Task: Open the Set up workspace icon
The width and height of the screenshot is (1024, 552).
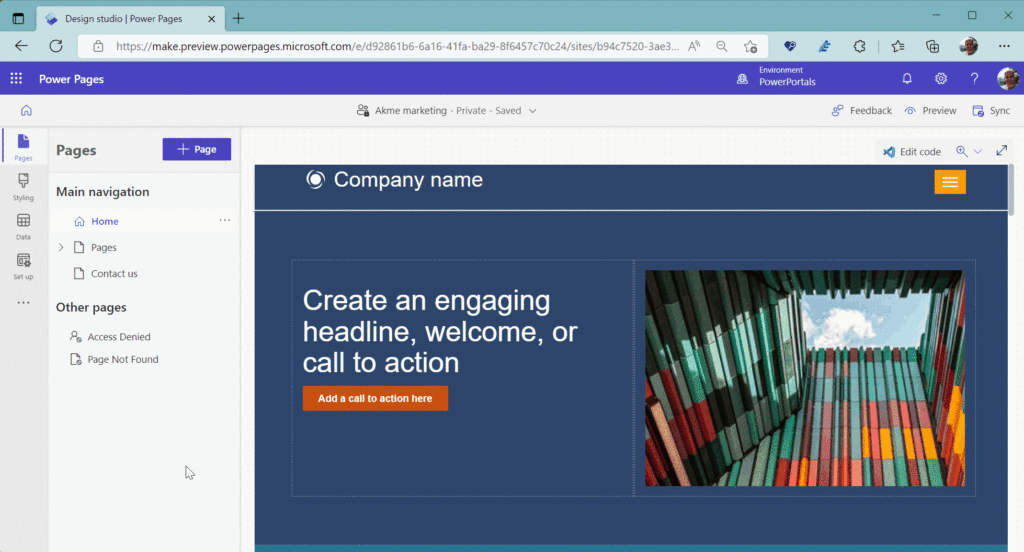Action: (x=23, y=265)
